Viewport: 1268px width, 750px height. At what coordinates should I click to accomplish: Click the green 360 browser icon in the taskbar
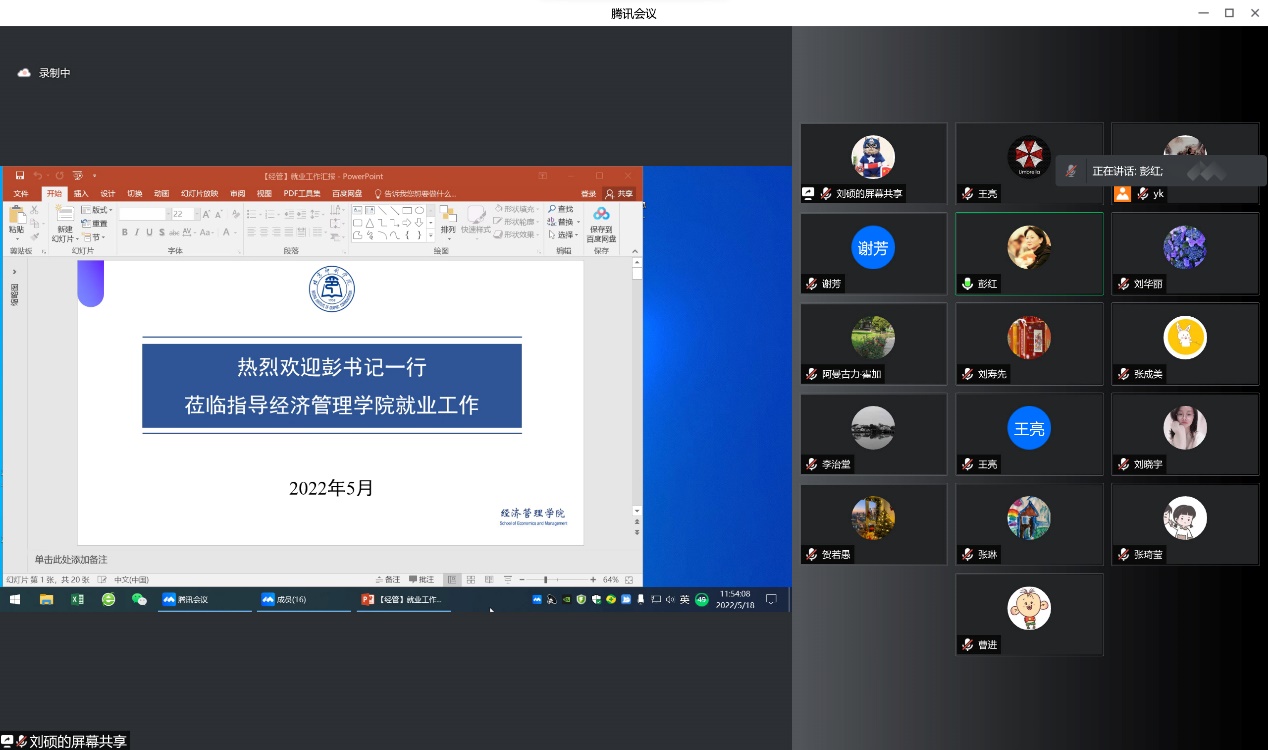[x=108, y=599]
